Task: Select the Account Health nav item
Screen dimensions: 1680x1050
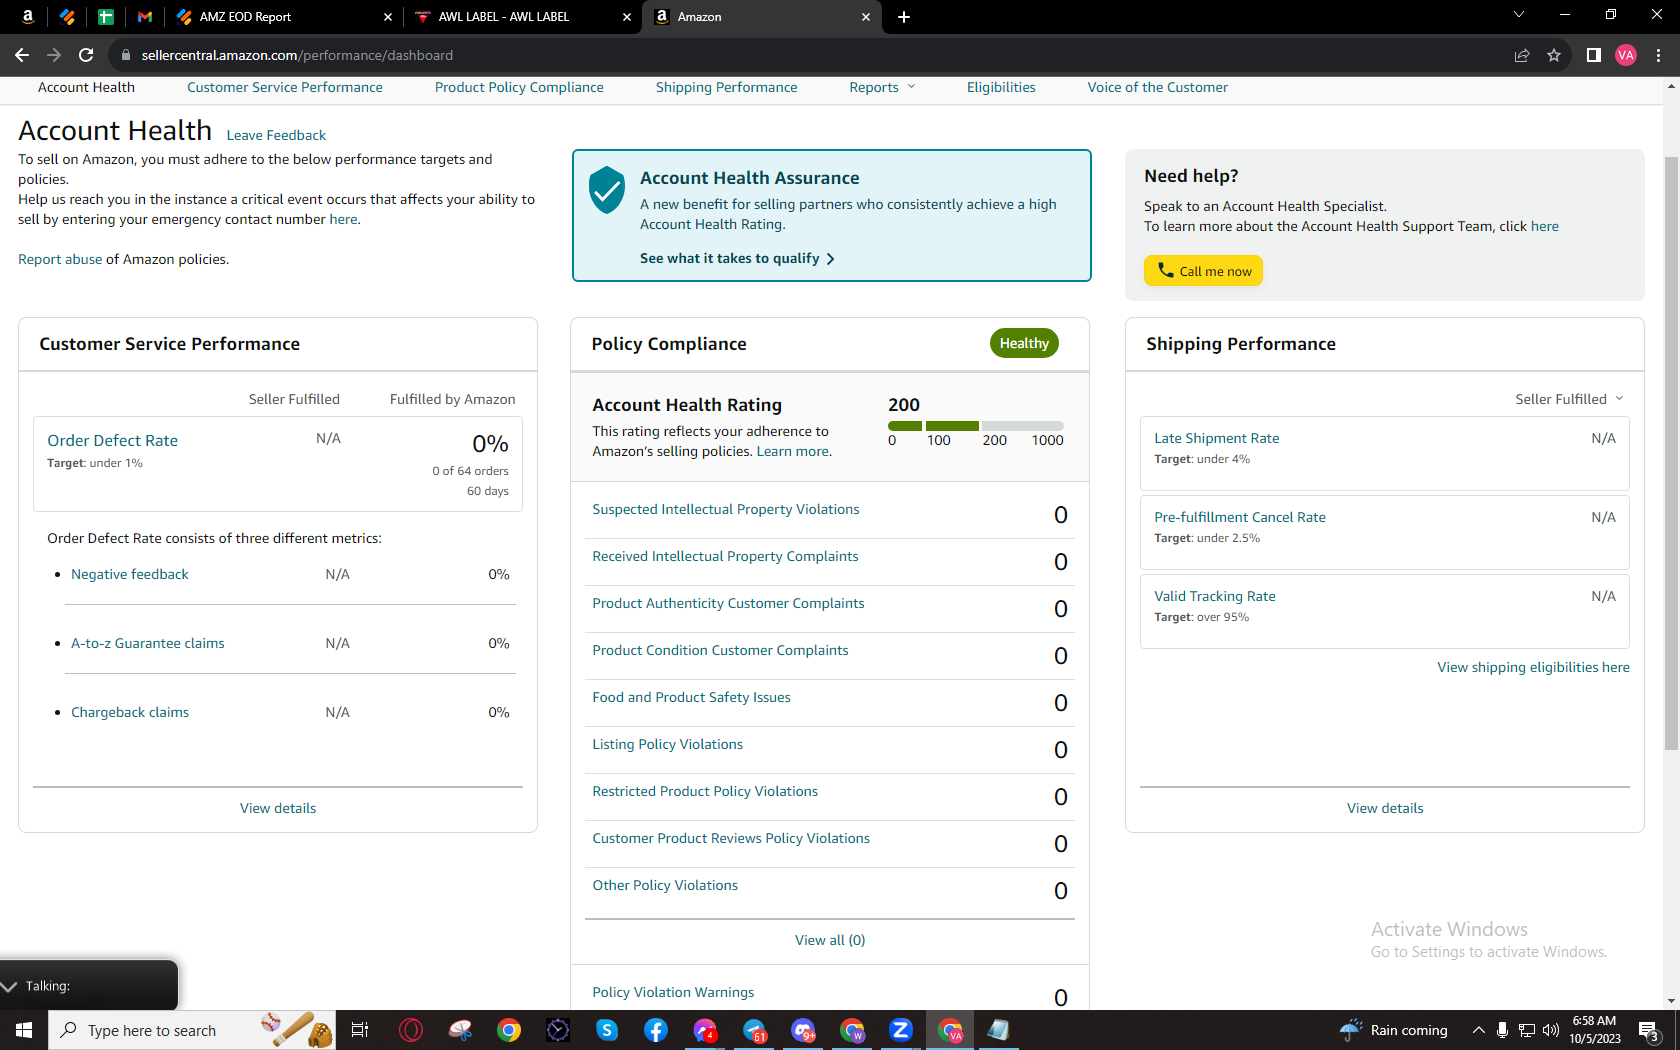Action: (86, 87)
